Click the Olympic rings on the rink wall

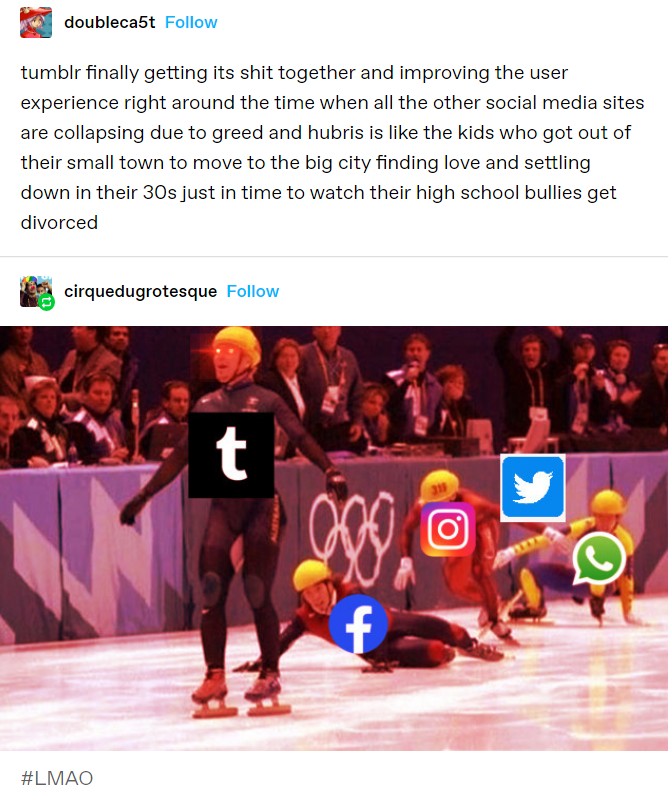click(x=352, y=536)
